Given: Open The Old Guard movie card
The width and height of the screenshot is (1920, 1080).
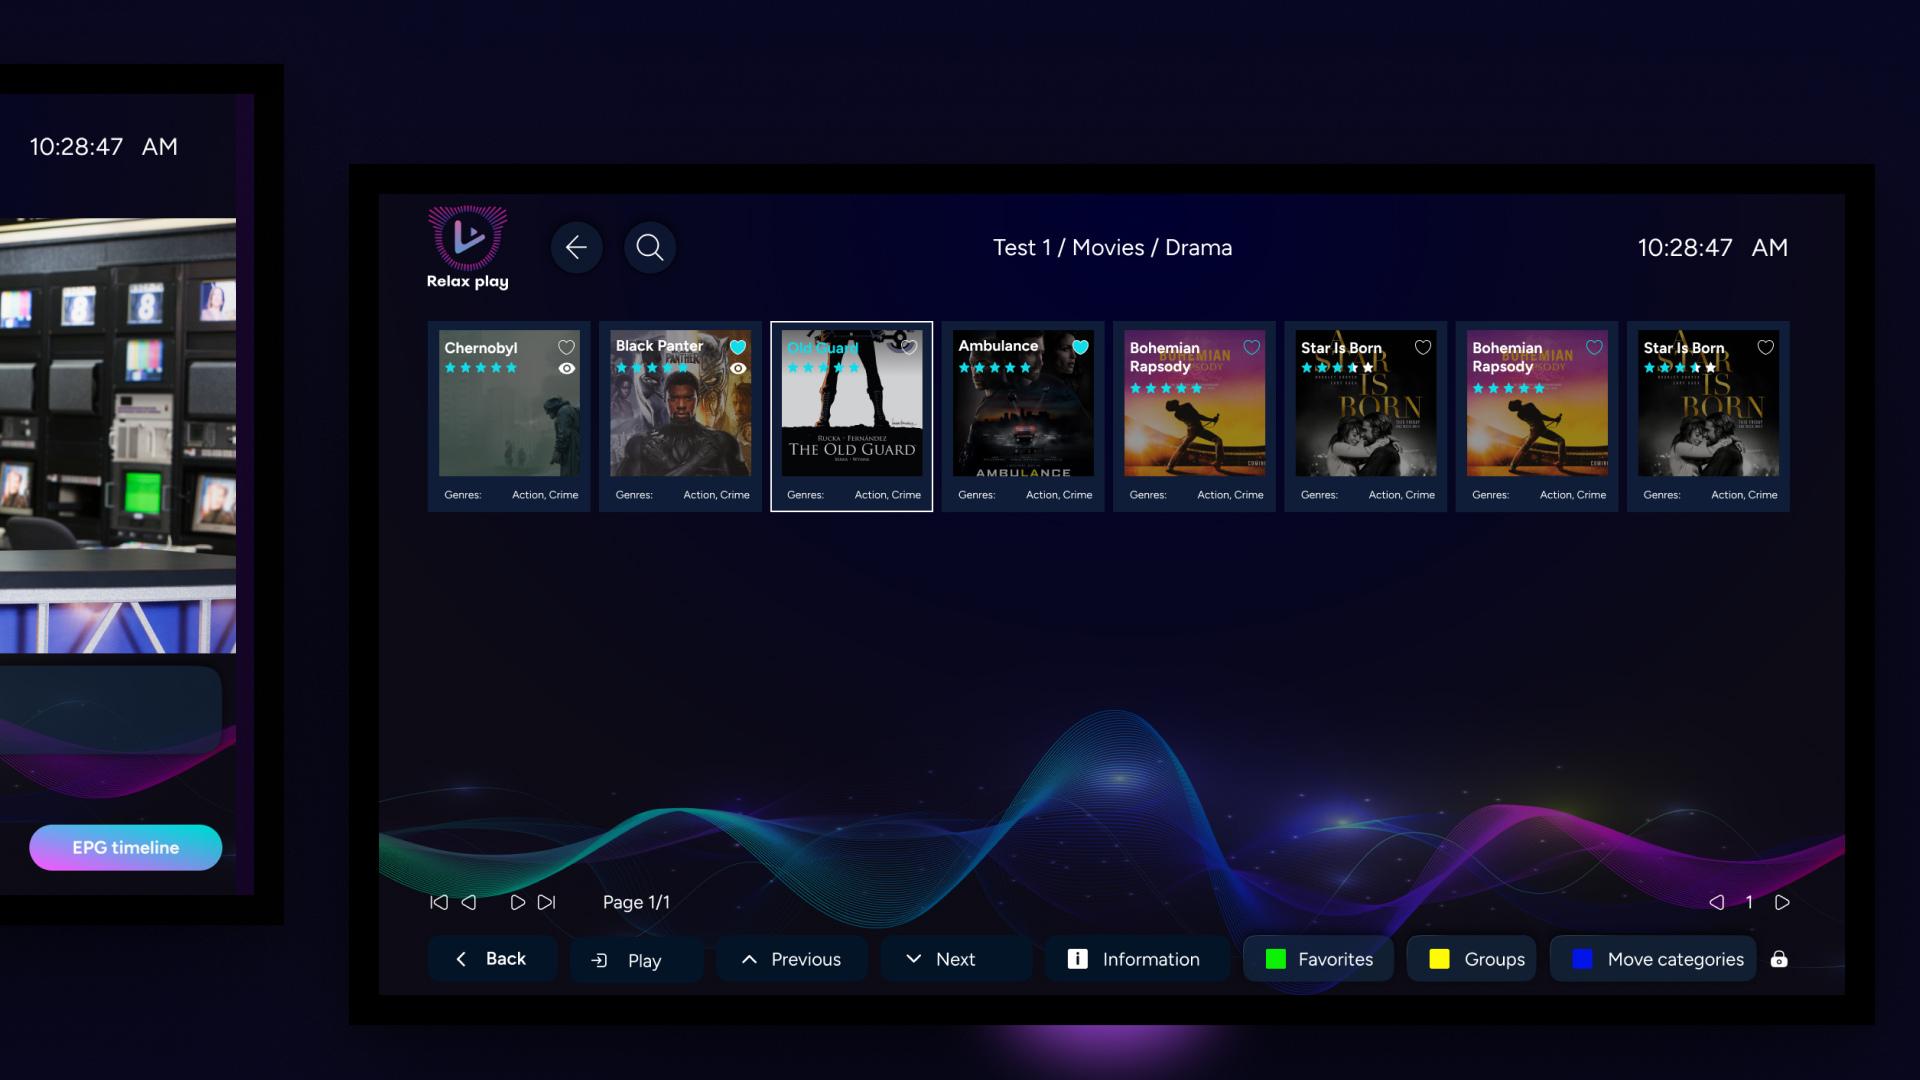Looking at the screenshot, I should pos(851,416).
